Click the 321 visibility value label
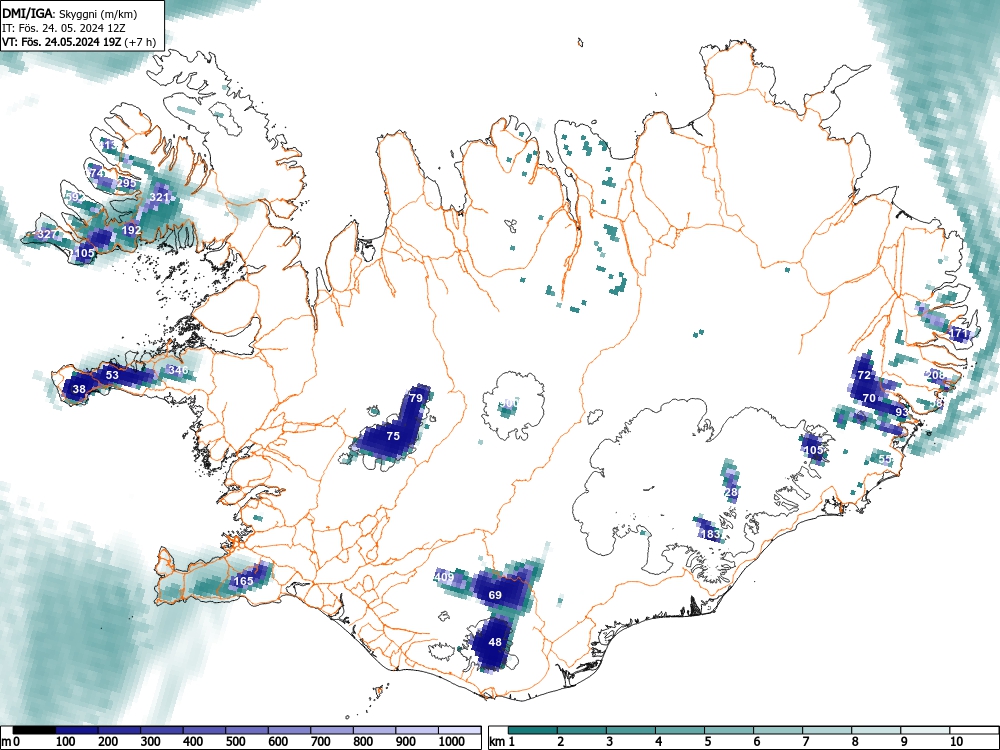The width and height of the screenshot is (1000, 750). (x=159, y=197)
